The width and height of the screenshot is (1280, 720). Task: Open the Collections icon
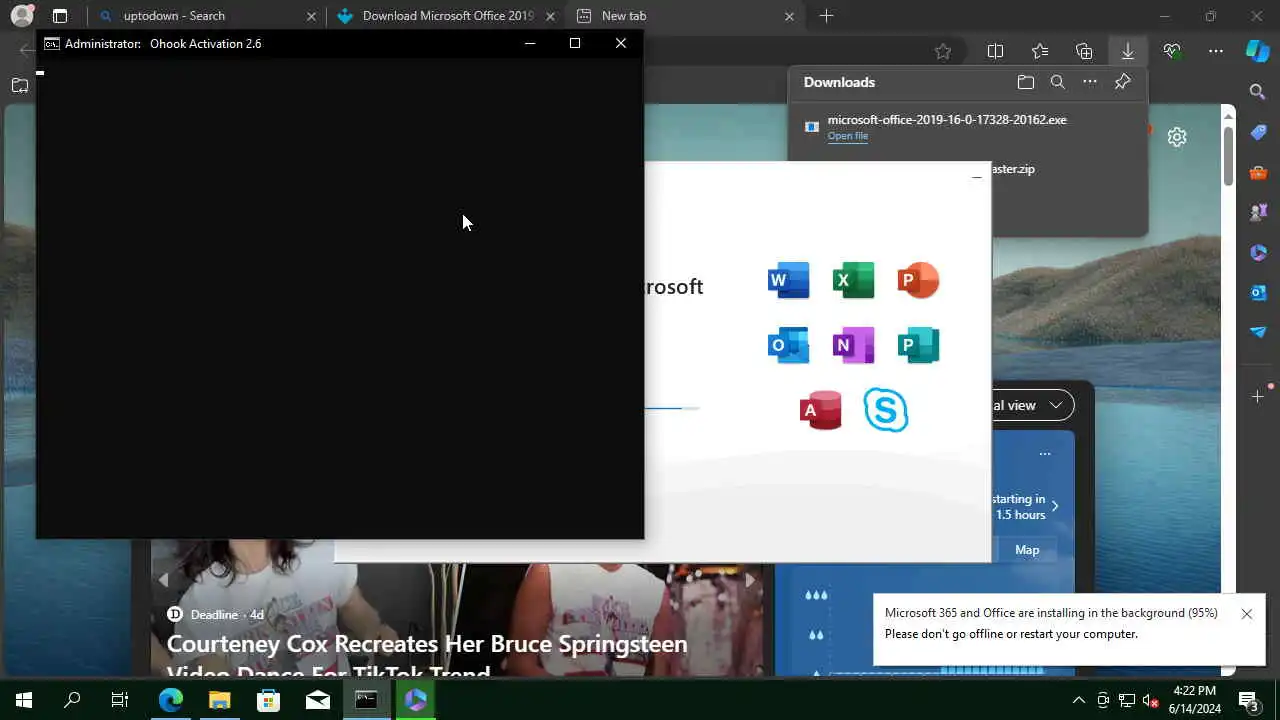[x=1084, y=52]
